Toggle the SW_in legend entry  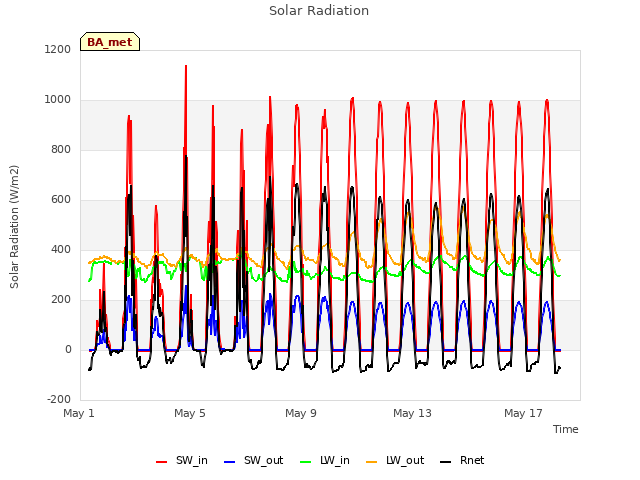click(182, 461)
